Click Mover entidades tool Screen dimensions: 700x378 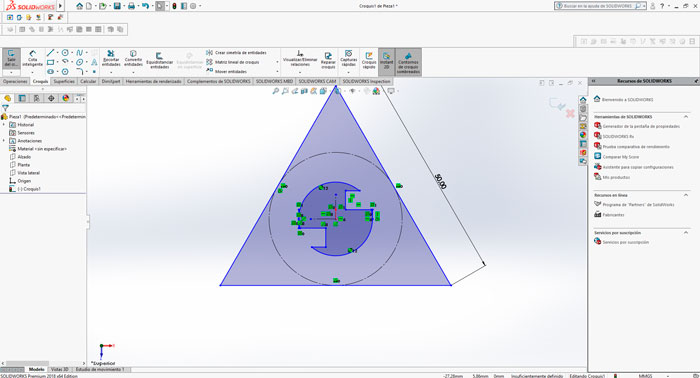(226, 71)
